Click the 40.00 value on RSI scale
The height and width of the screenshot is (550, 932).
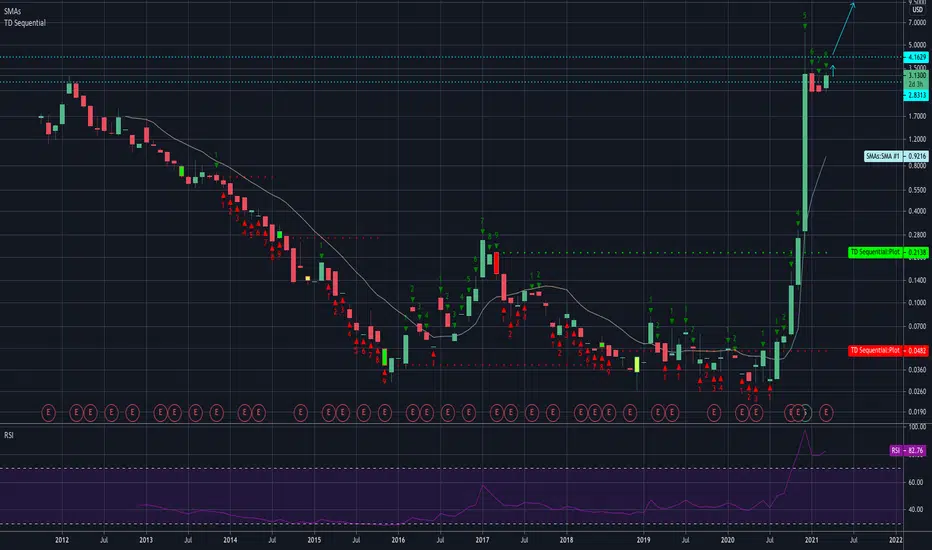[915, 510]
